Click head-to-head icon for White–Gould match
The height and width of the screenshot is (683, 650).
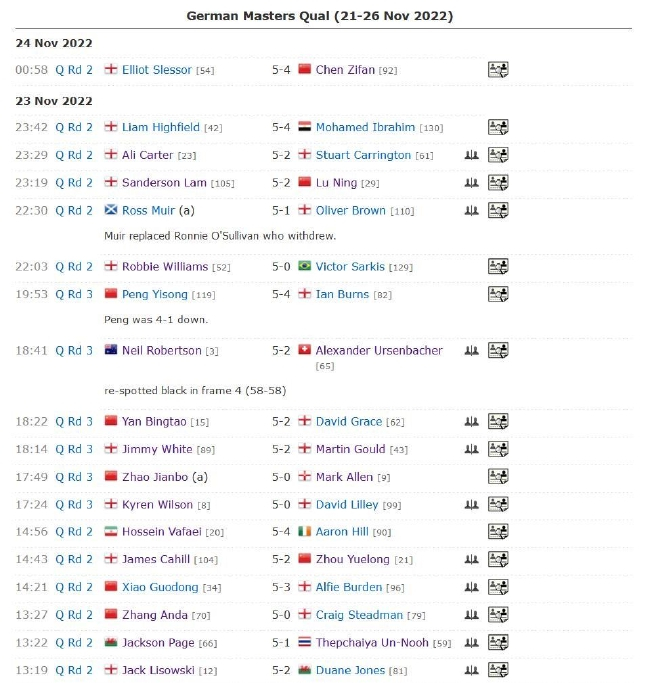click(471, 449)
